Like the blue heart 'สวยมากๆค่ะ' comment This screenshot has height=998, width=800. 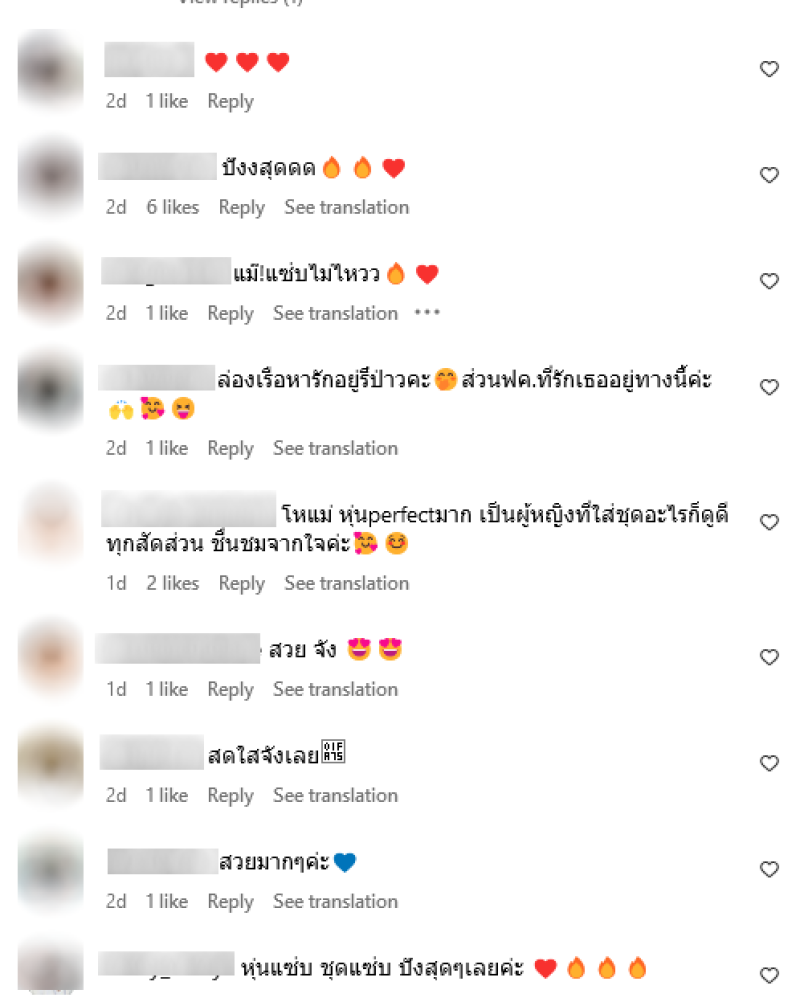[x=769, y=869]
